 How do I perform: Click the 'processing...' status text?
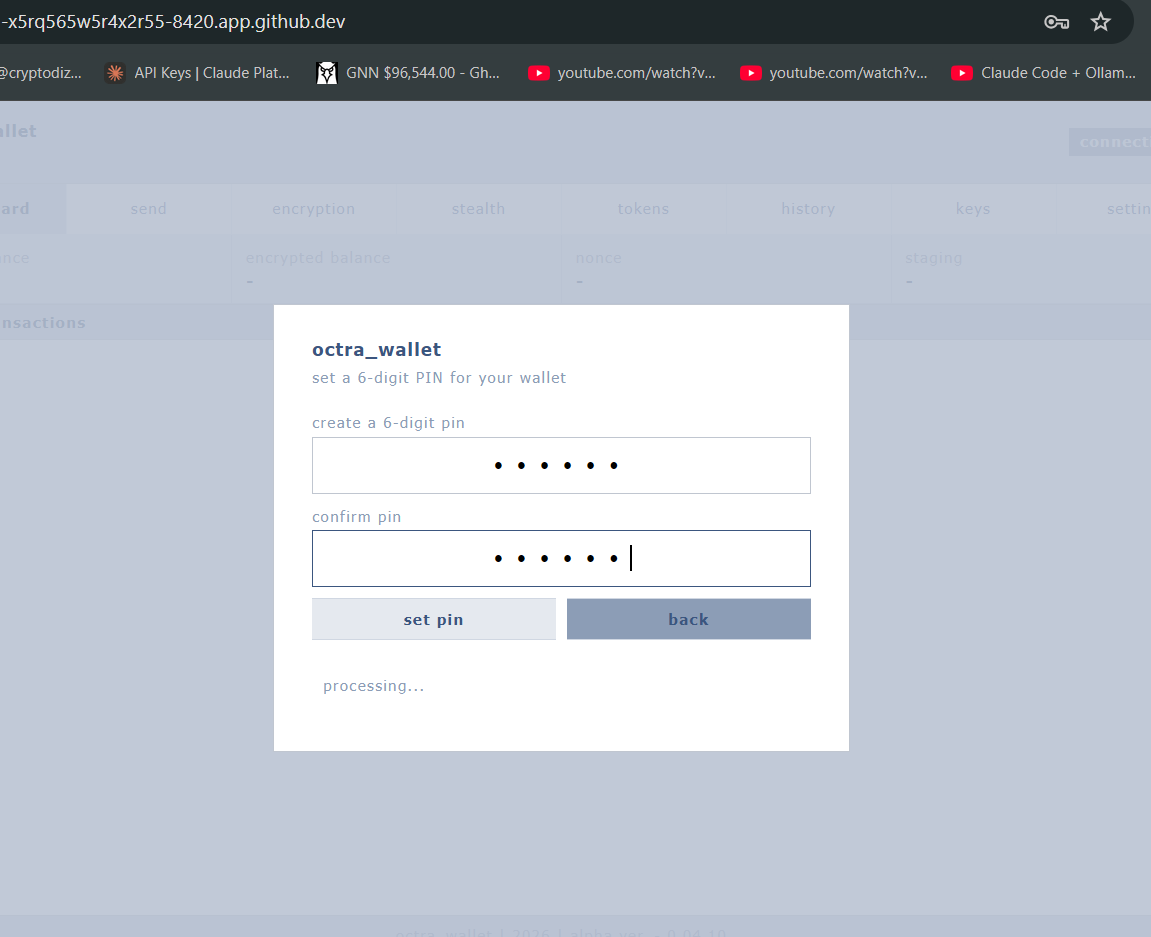click(x=374, y=686)
